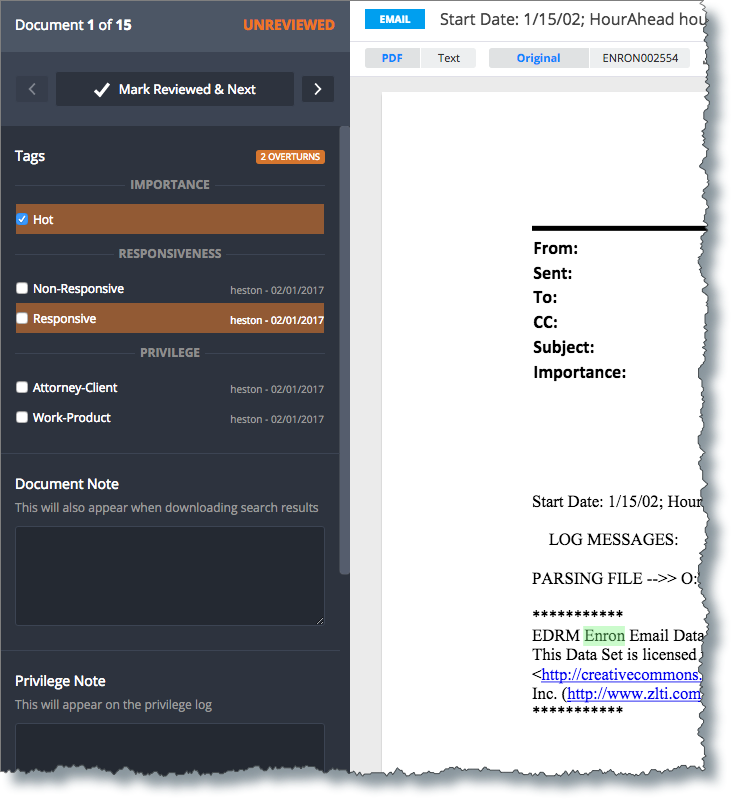Image resolution: width=732 pixels, height=799 pixels.
Task: Click the UNREVIEWED status label
Action: [x=289, y=25]
